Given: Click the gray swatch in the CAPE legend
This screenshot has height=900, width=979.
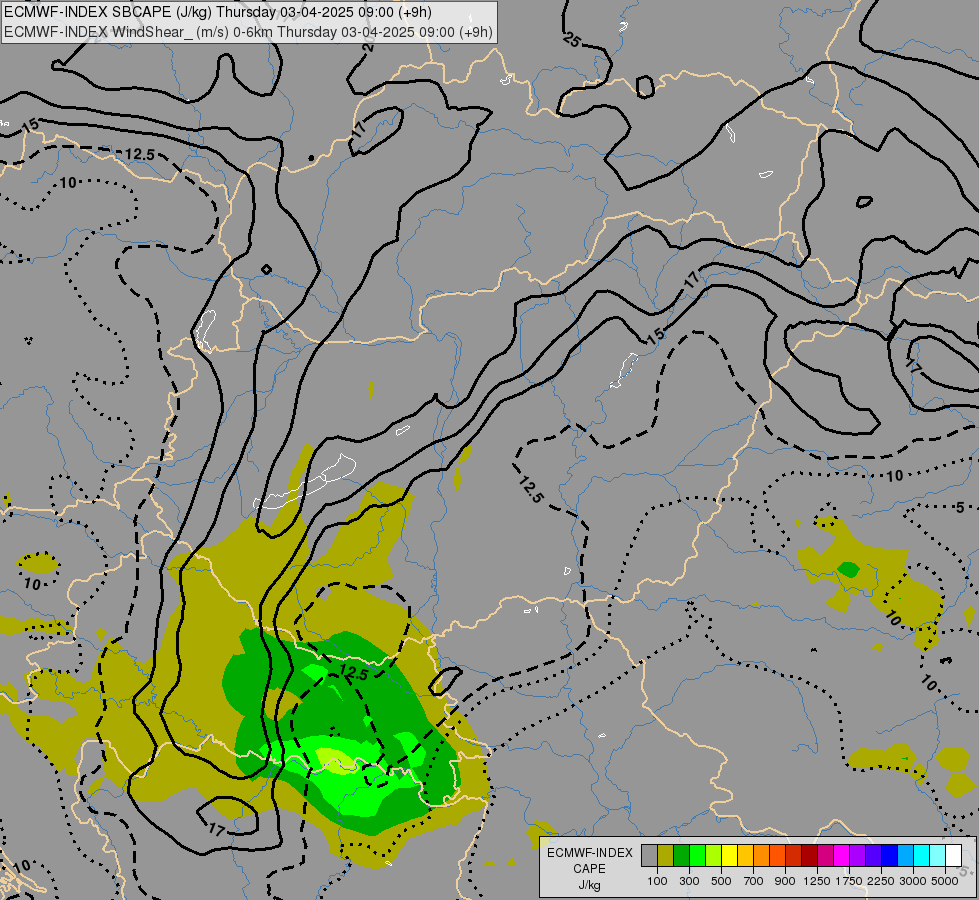Looking at the screenshot, I should click(649, 856).
